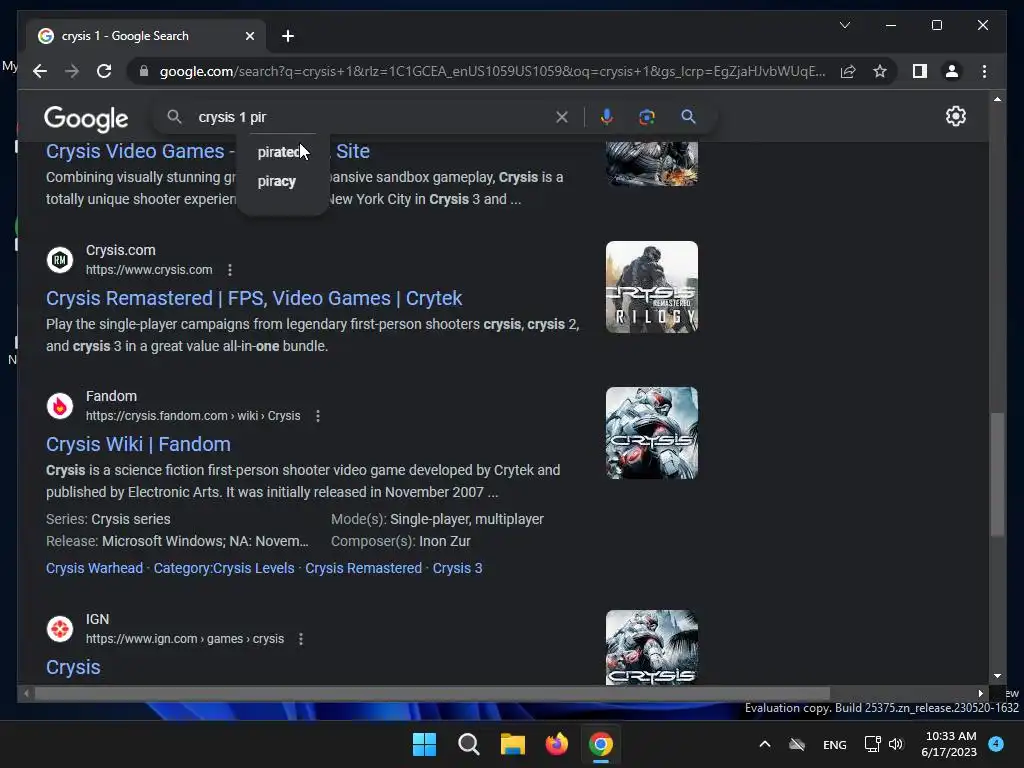Open the Crysis Wiki Fandom result
Viewport: 1024px width, 768px height.
coord(138,445)
